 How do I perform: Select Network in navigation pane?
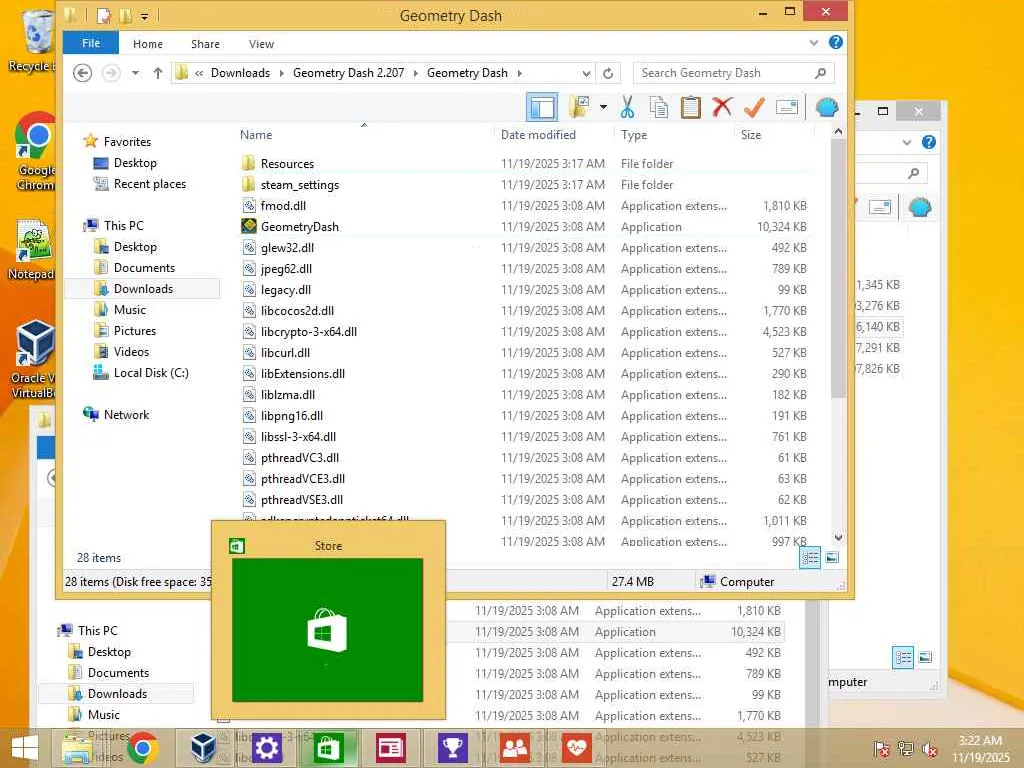tap(126, 415)
